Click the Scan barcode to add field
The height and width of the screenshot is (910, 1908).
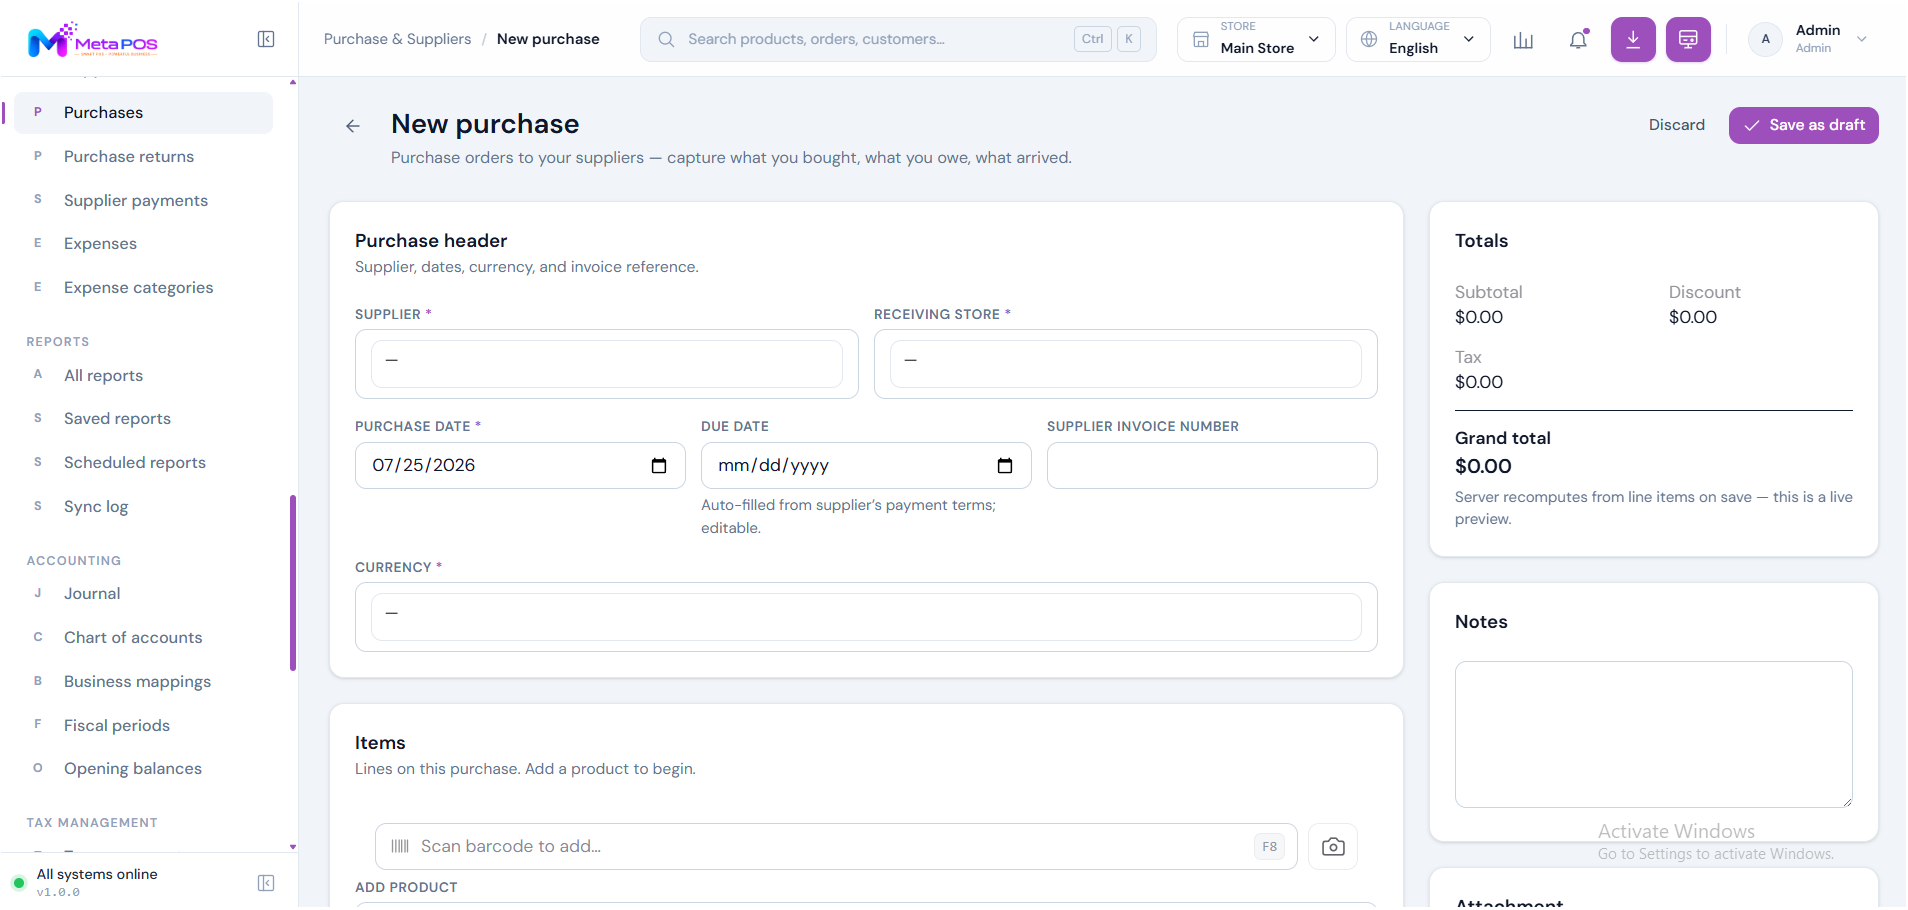(836, 847)
